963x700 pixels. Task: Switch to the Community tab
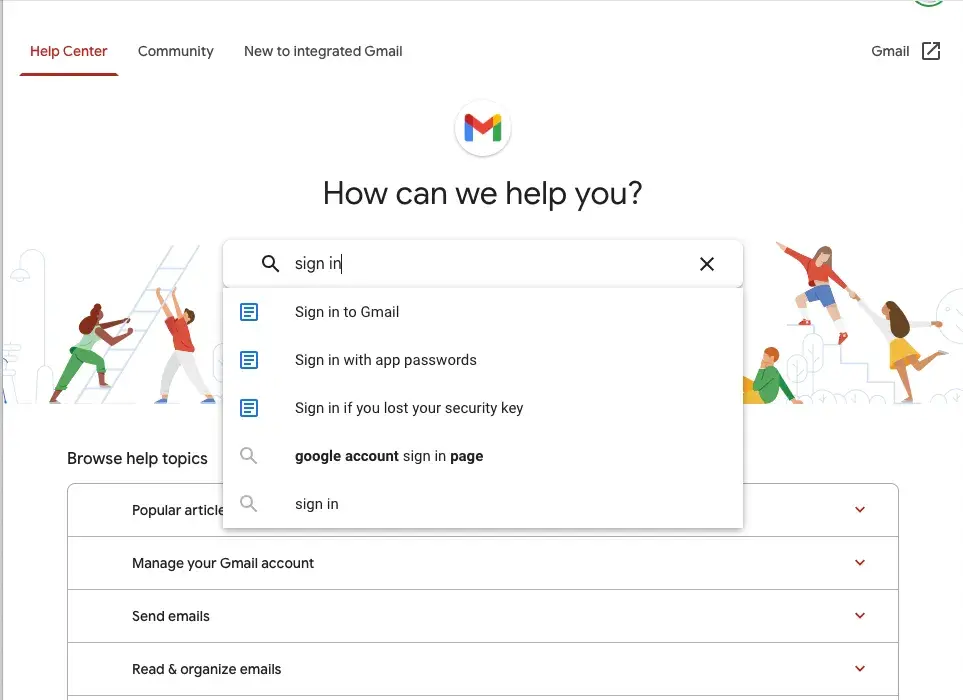(x=176, y=51)
